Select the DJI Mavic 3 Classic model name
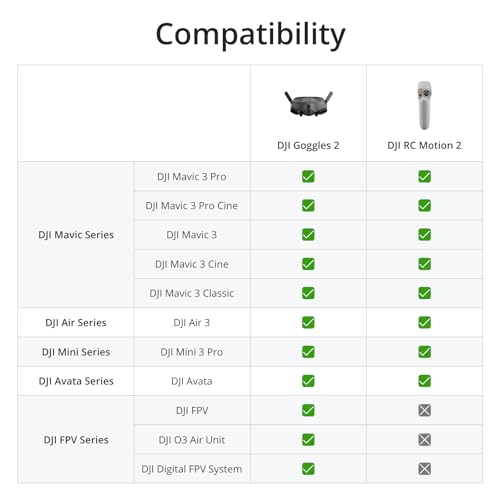This screenshot has height=500, width=500. [192, 293]
